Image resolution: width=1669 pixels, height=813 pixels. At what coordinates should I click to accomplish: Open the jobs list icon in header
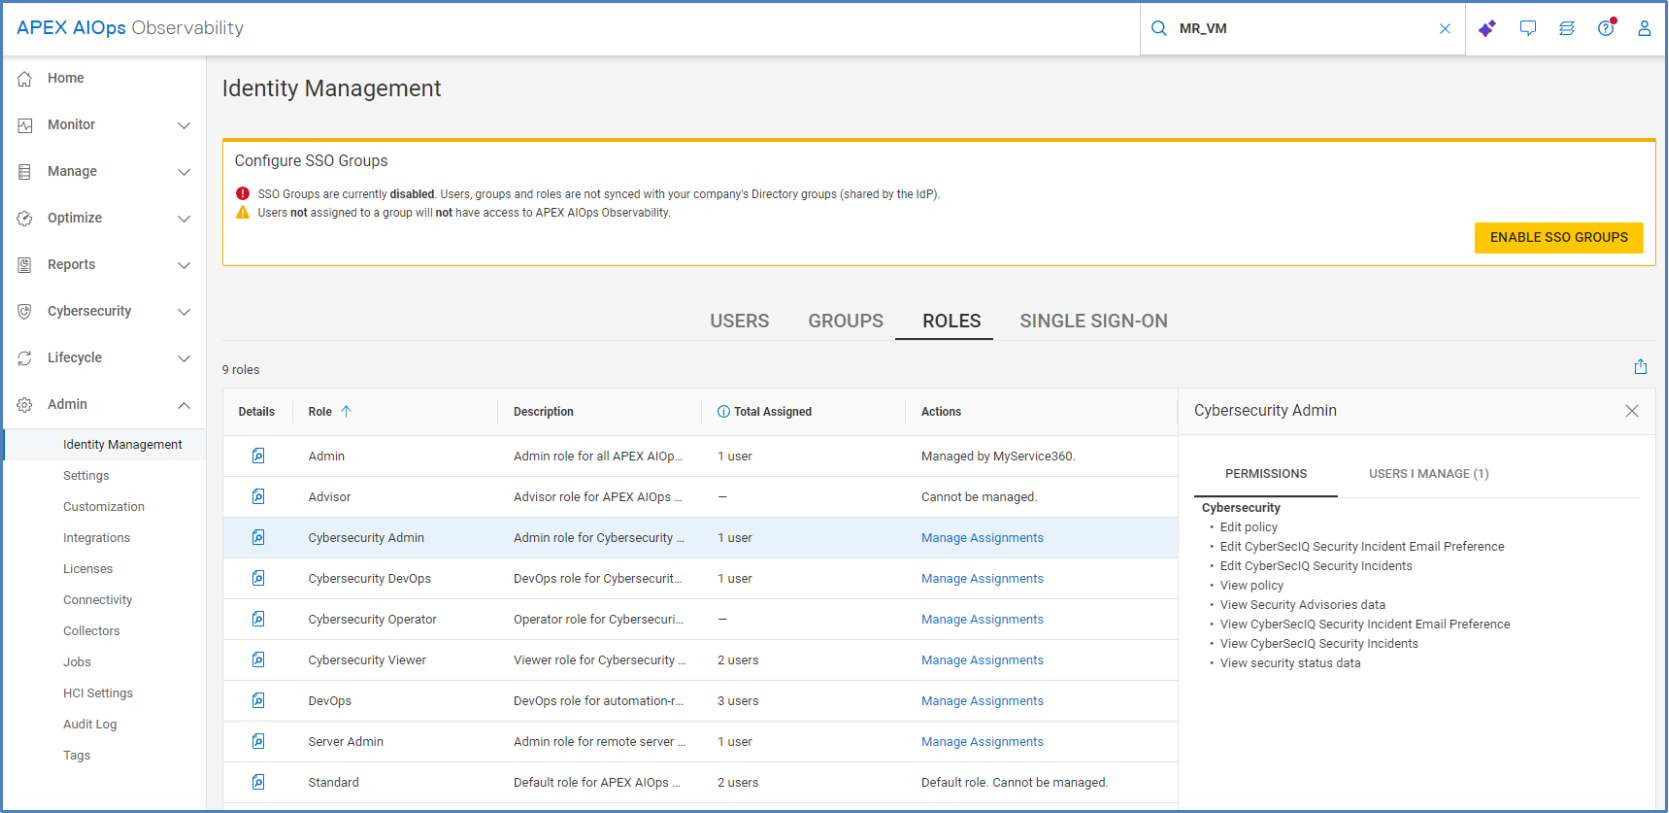(1567, 28)
